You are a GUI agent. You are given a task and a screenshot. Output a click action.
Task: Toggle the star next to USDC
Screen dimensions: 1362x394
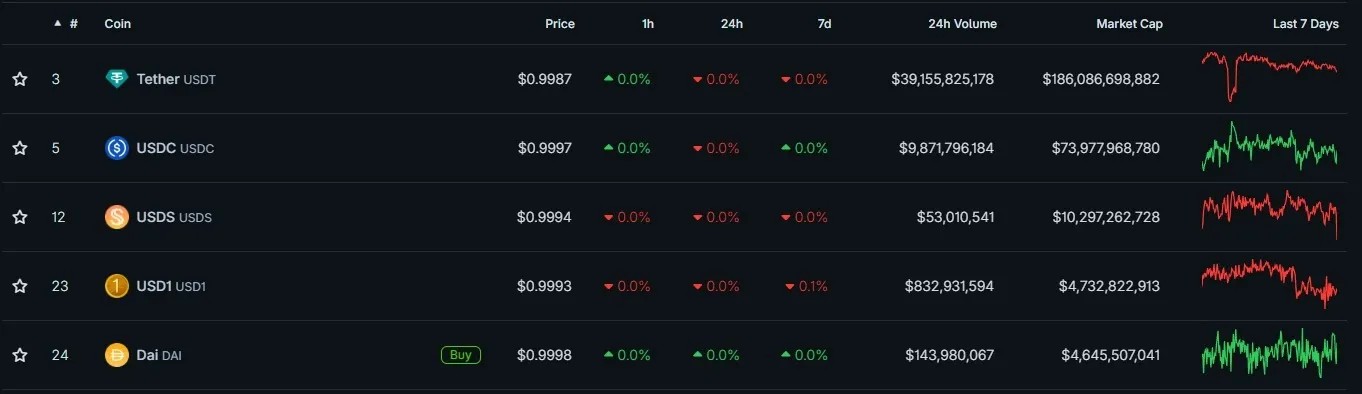tap(20, 148)
